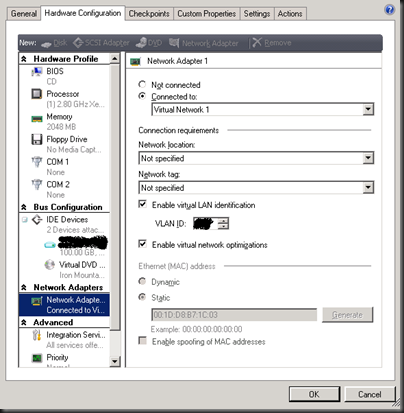This screenshot has width=404, height=413.
Task: Click the VLAN ID spinner arrows
Action: [223, 223]
